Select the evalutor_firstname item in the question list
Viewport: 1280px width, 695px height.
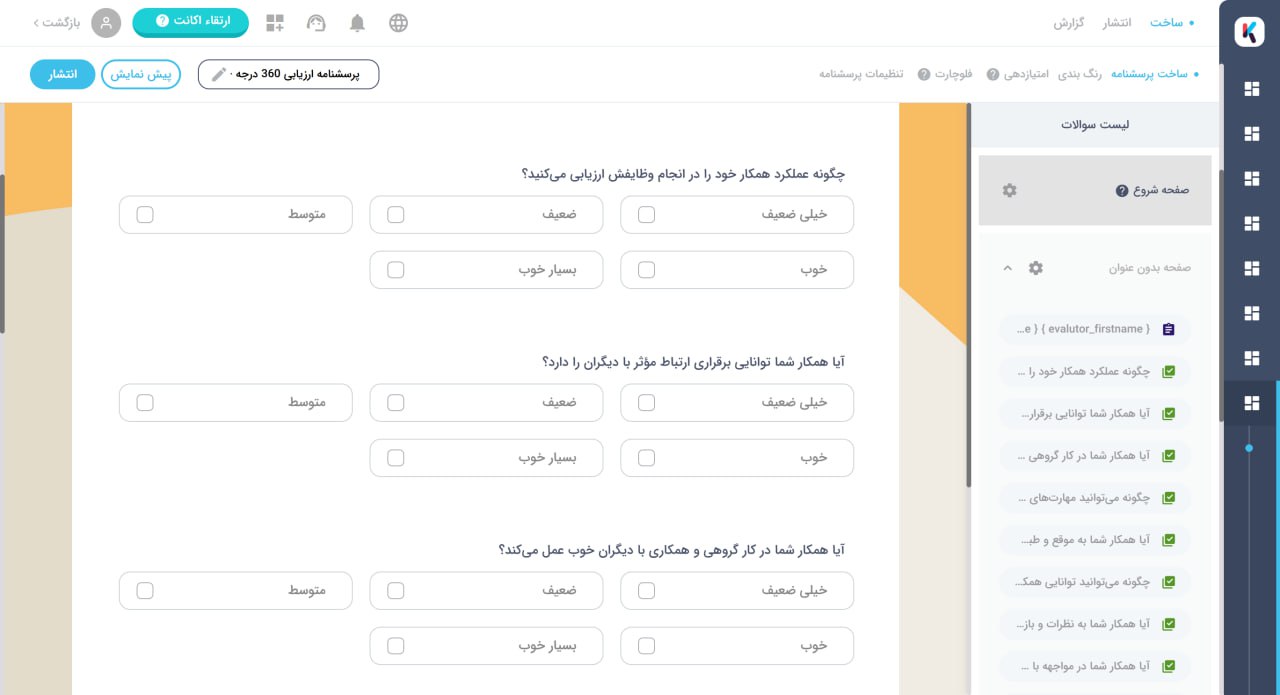(x=1095, y=329)
